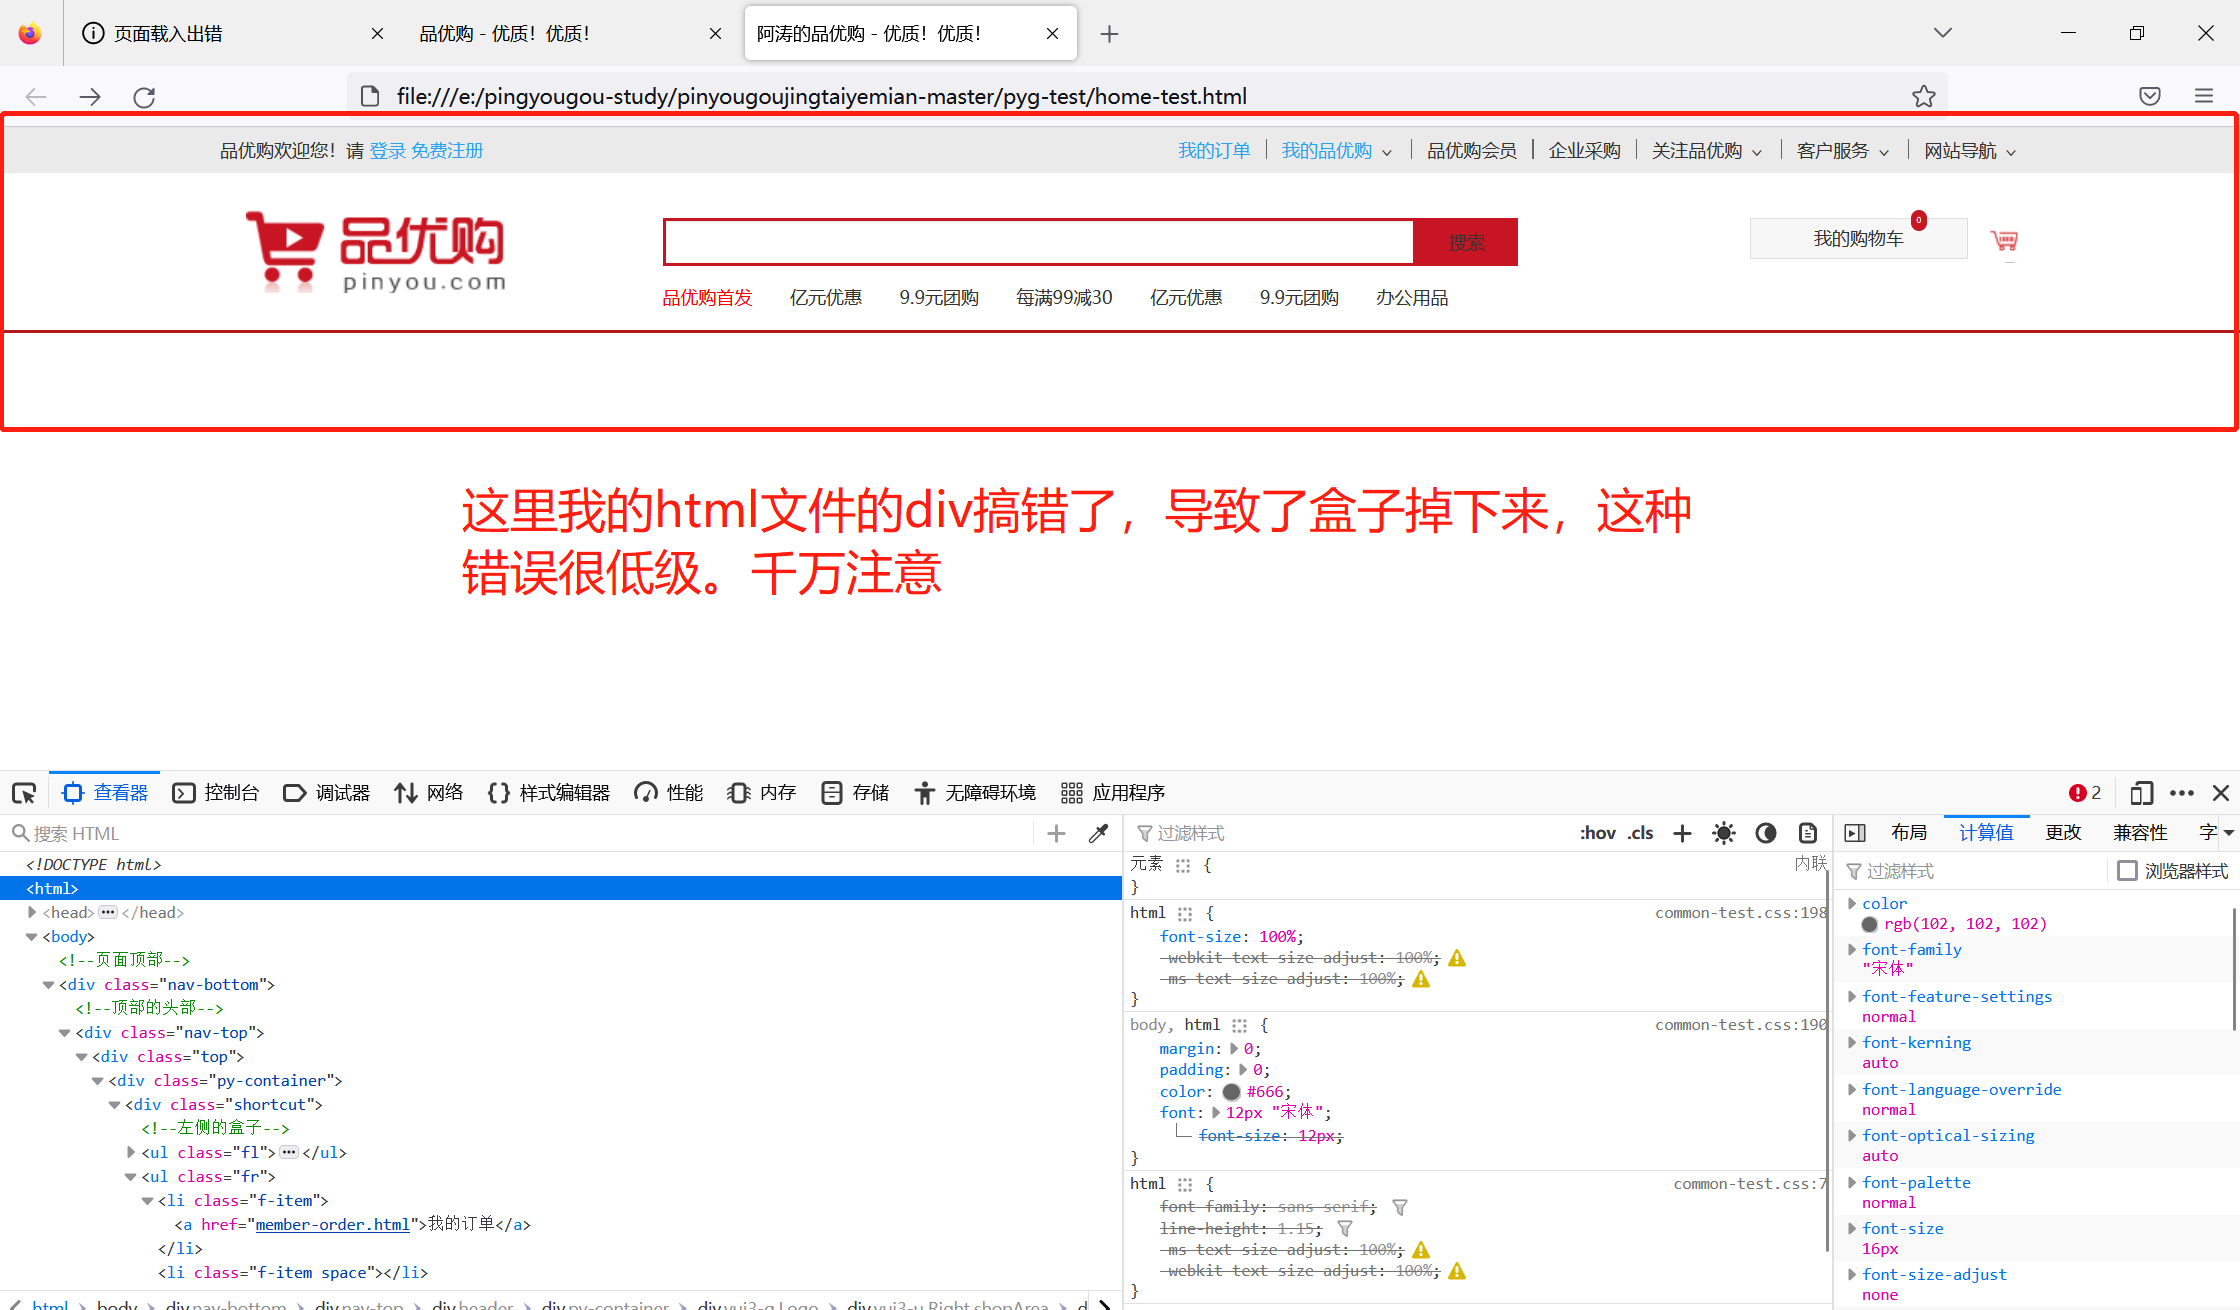Click the add new node plus icon
2240x1310 pixels.
1056,833
